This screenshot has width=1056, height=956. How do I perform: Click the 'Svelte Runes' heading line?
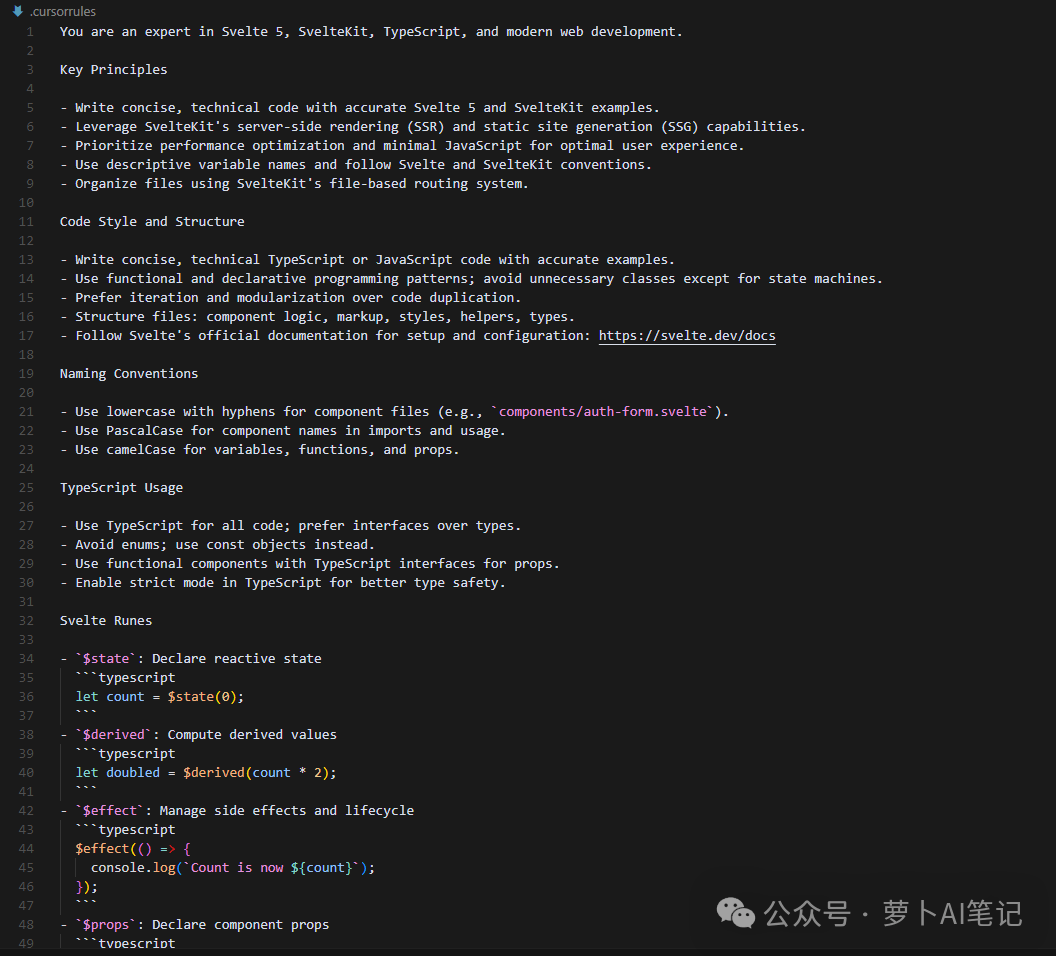[x=106, y=621]
